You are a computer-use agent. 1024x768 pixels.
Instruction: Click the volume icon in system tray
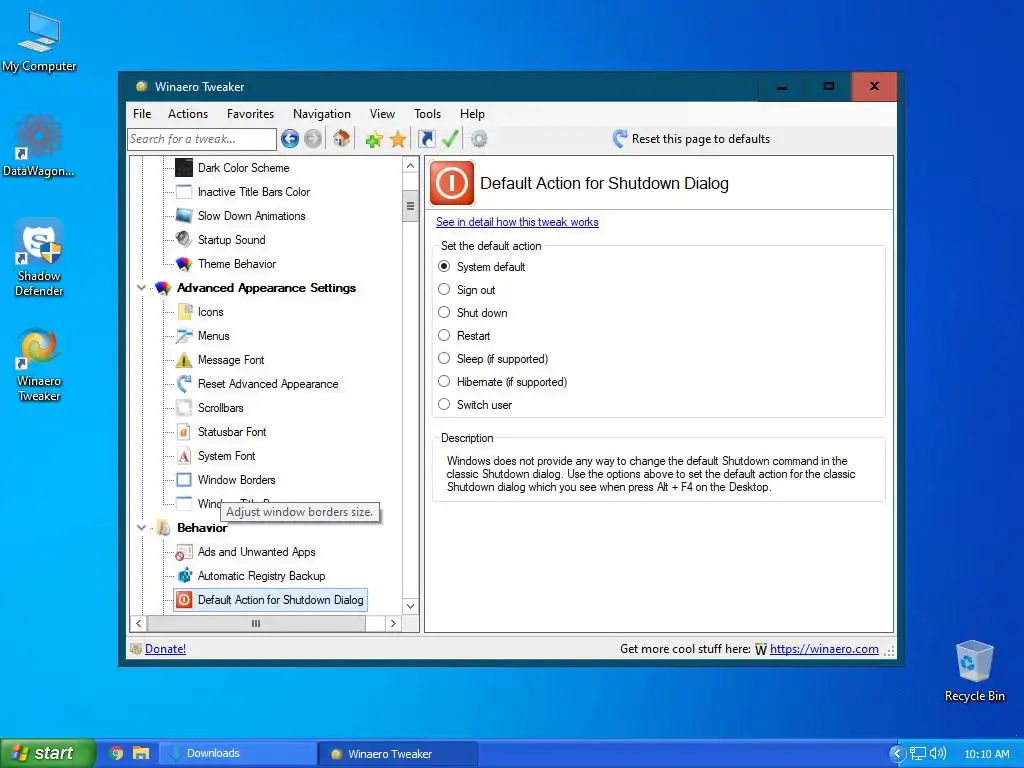[938, 753]
